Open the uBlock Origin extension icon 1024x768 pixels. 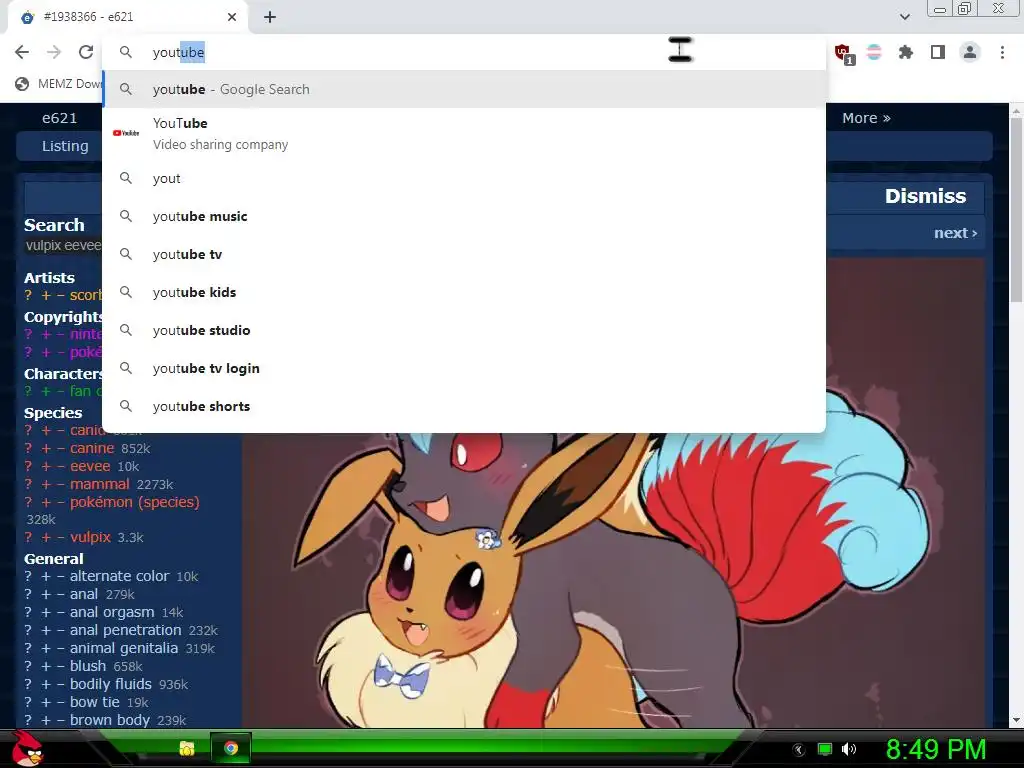click(x=843, y=53)
